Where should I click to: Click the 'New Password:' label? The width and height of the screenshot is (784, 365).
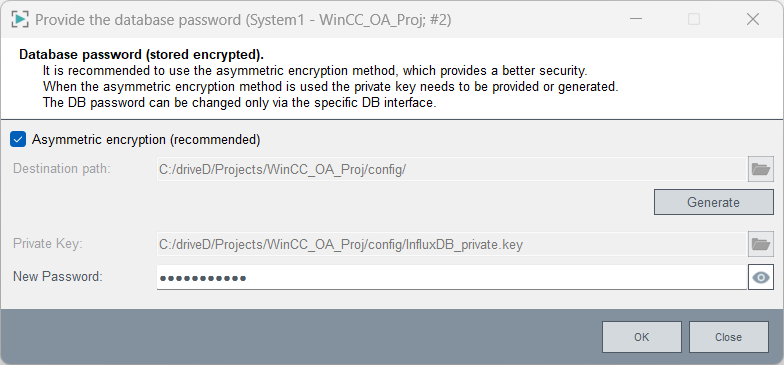[58, 276]
